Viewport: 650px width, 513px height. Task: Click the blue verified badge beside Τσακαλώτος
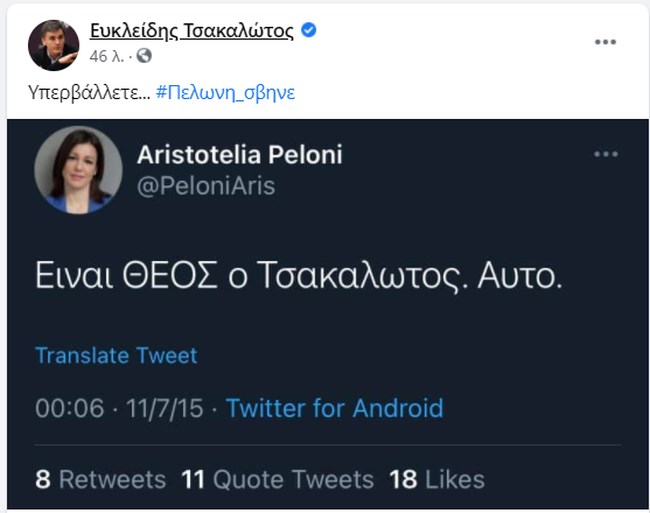pos(309,31)
